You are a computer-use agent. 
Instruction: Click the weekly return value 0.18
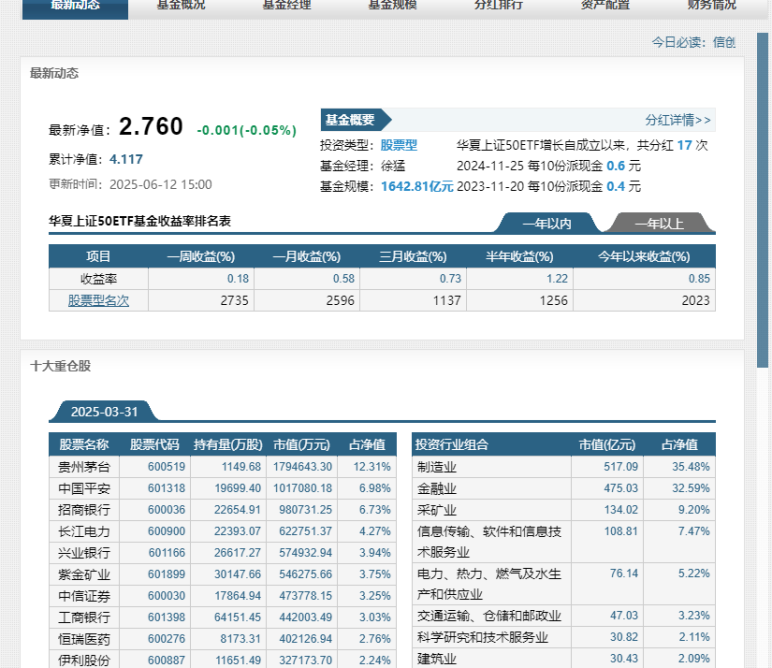(238, 279)
